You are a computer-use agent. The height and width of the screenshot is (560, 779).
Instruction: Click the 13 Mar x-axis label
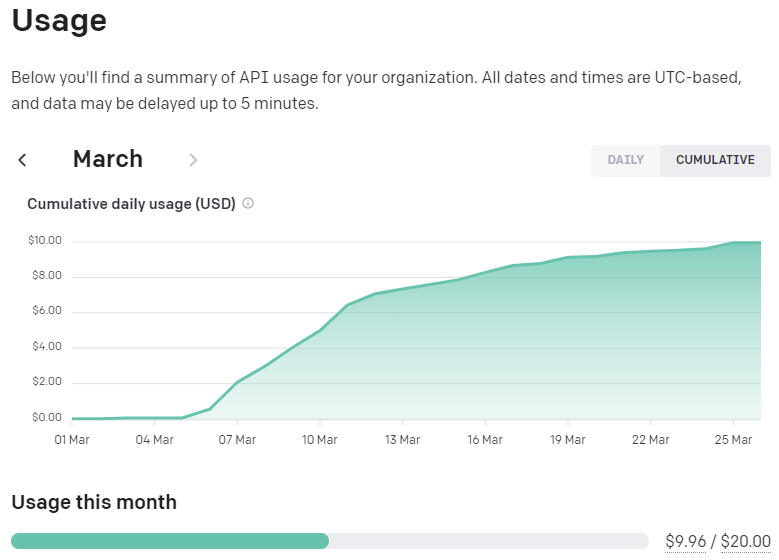pos(402,440)
